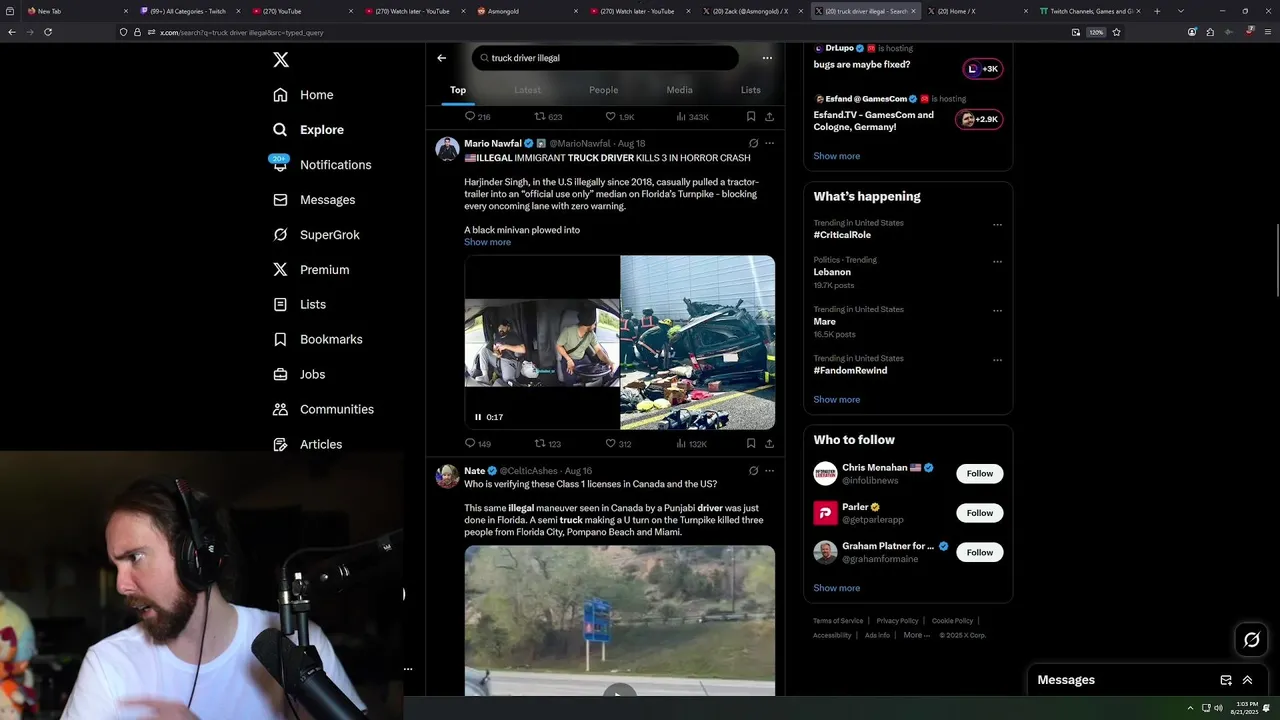This screenshot has width=1280, height=720.
Task: Click Grok icon on Mario Nawfal post
Action: [x=753, y=144]
